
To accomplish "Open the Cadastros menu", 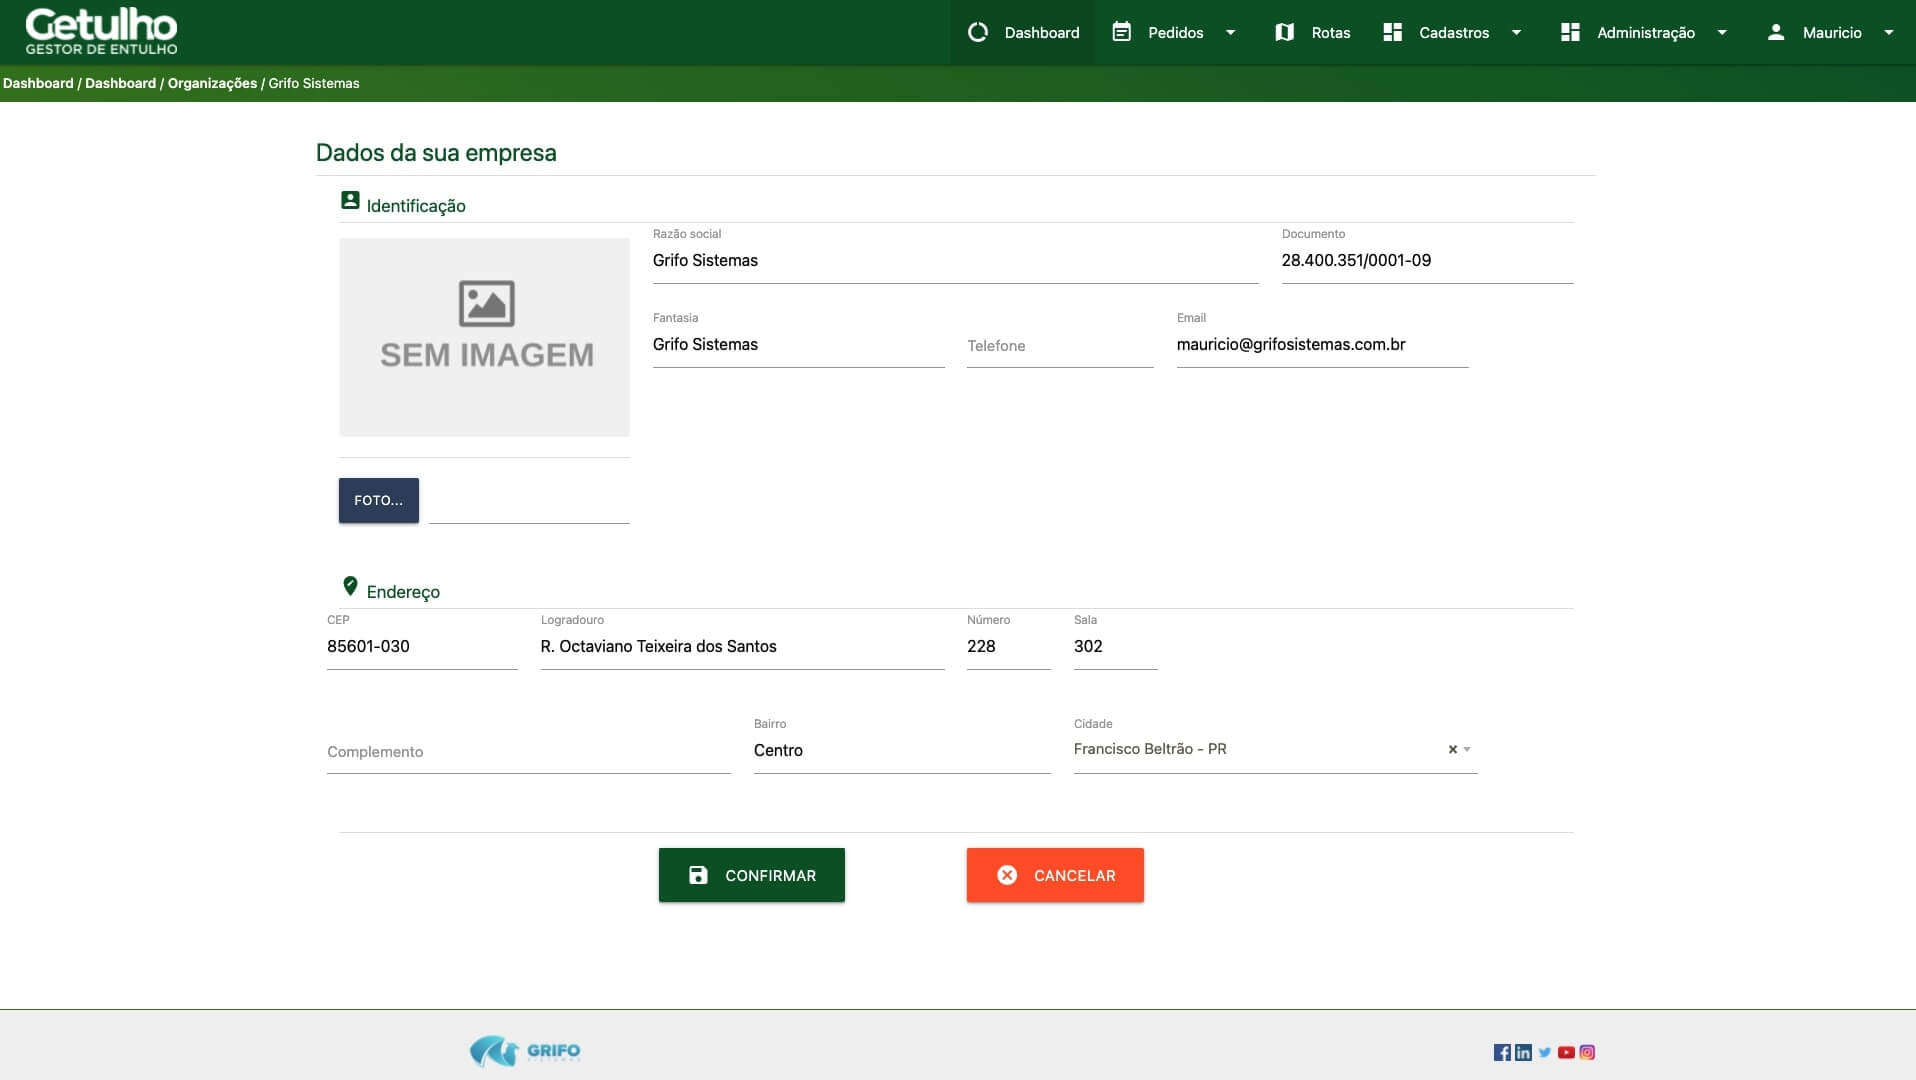I will point(1453,32).
